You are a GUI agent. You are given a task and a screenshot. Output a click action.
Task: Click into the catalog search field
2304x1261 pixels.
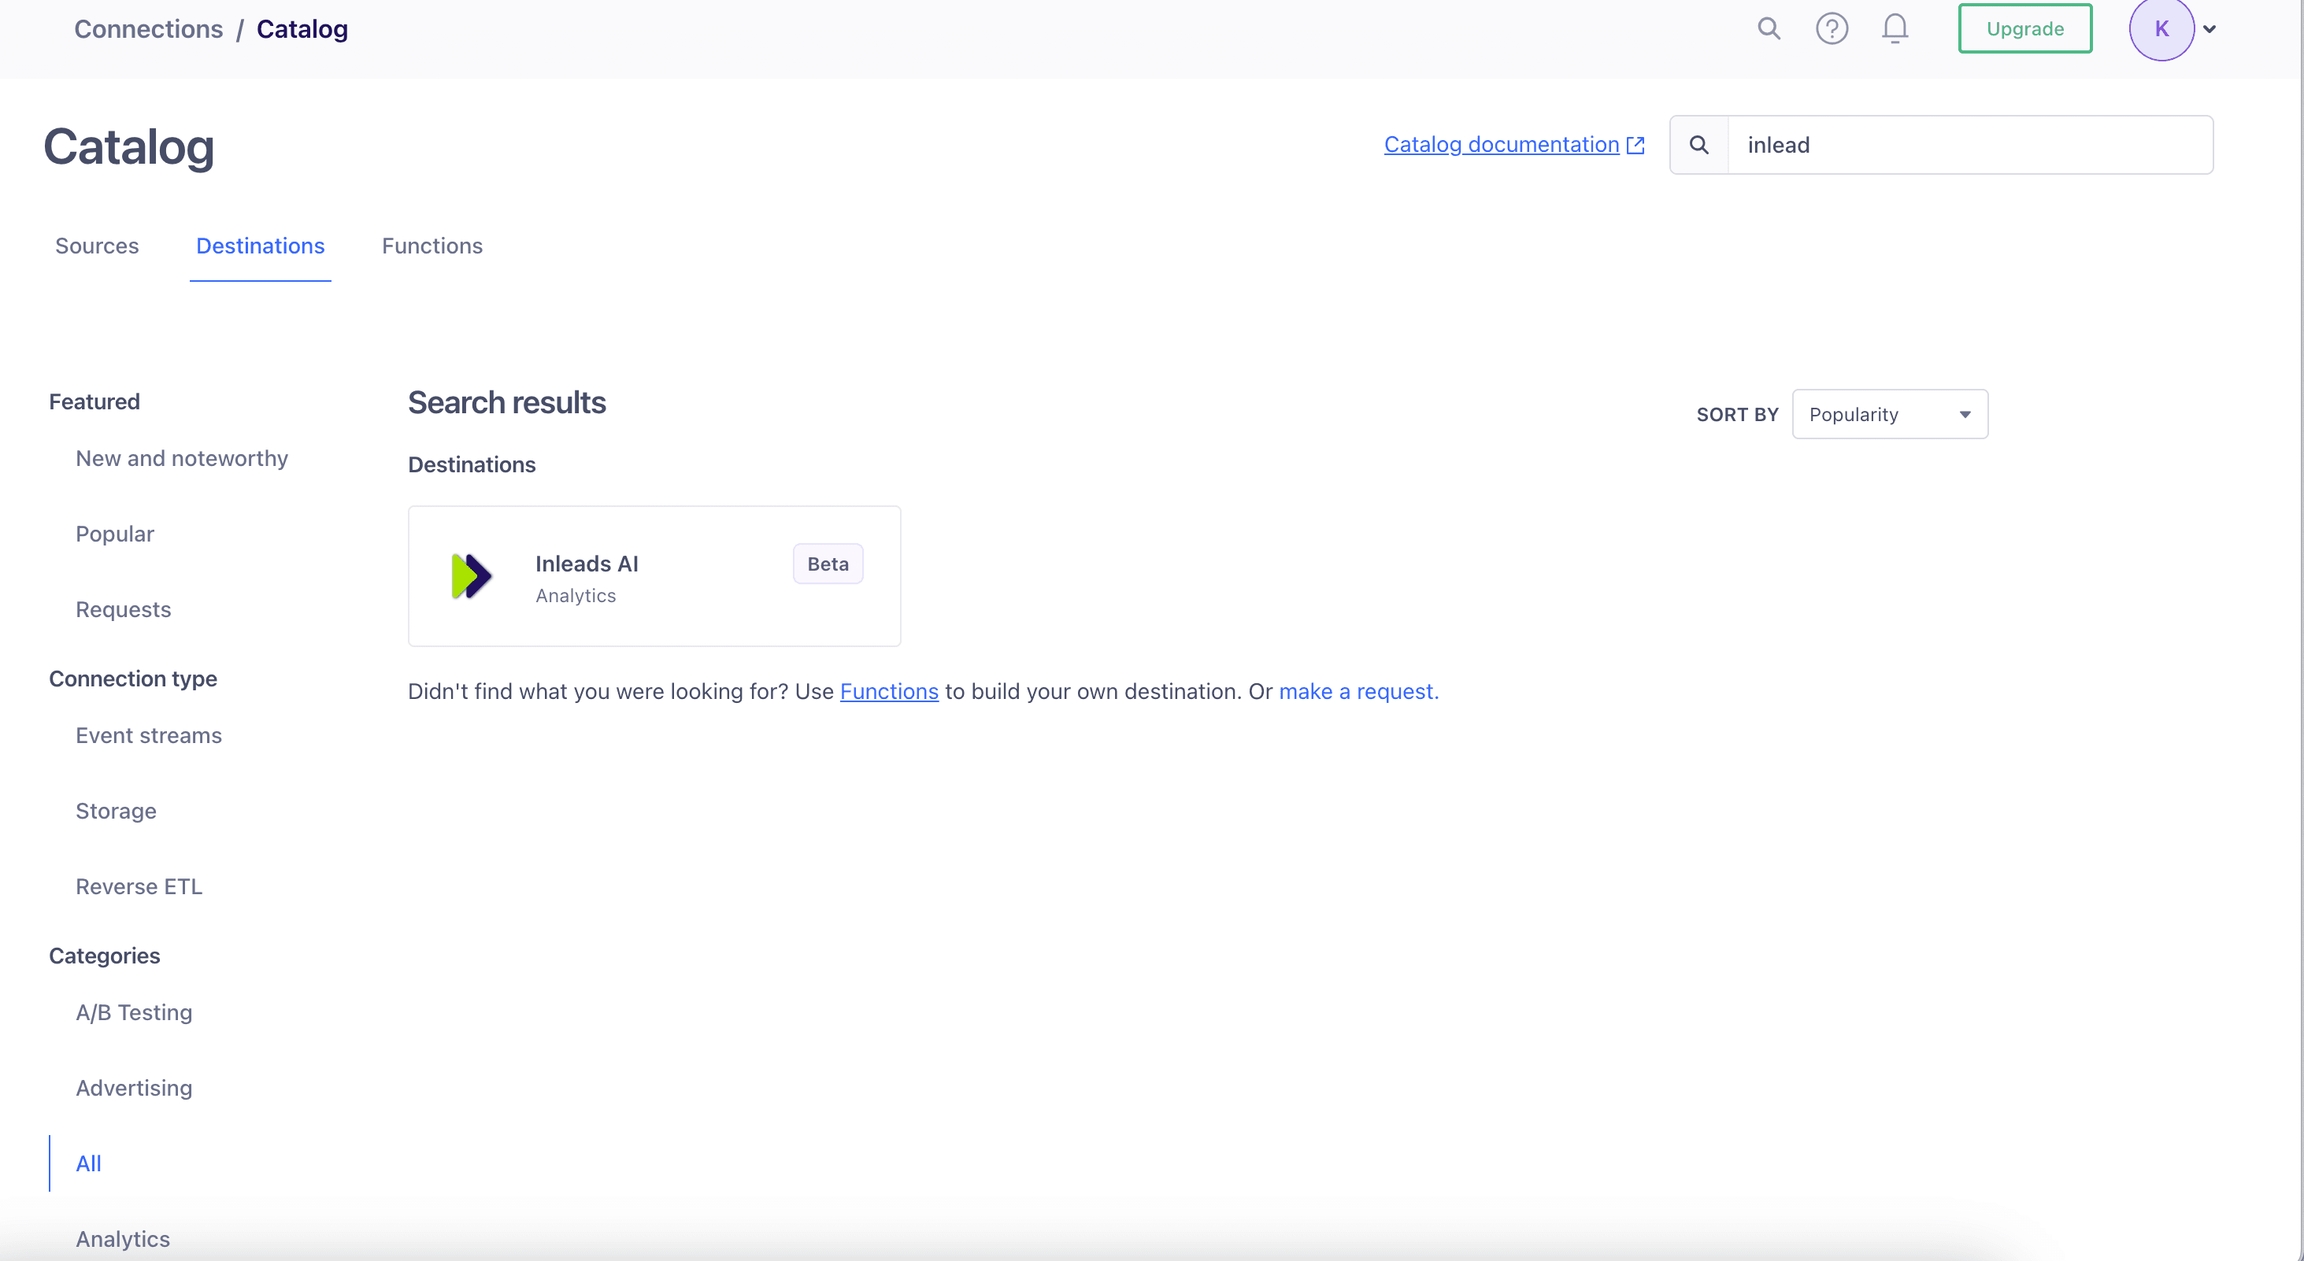1968,145
